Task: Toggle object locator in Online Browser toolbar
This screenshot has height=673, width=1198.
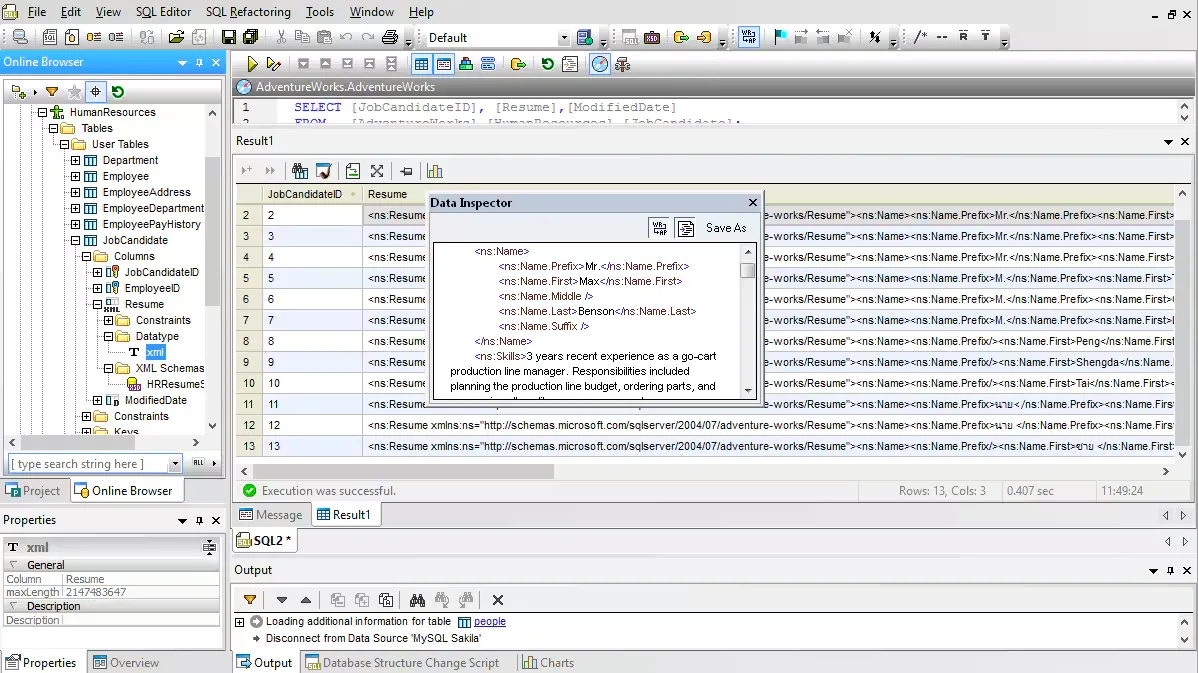Action: coord(96,92)
